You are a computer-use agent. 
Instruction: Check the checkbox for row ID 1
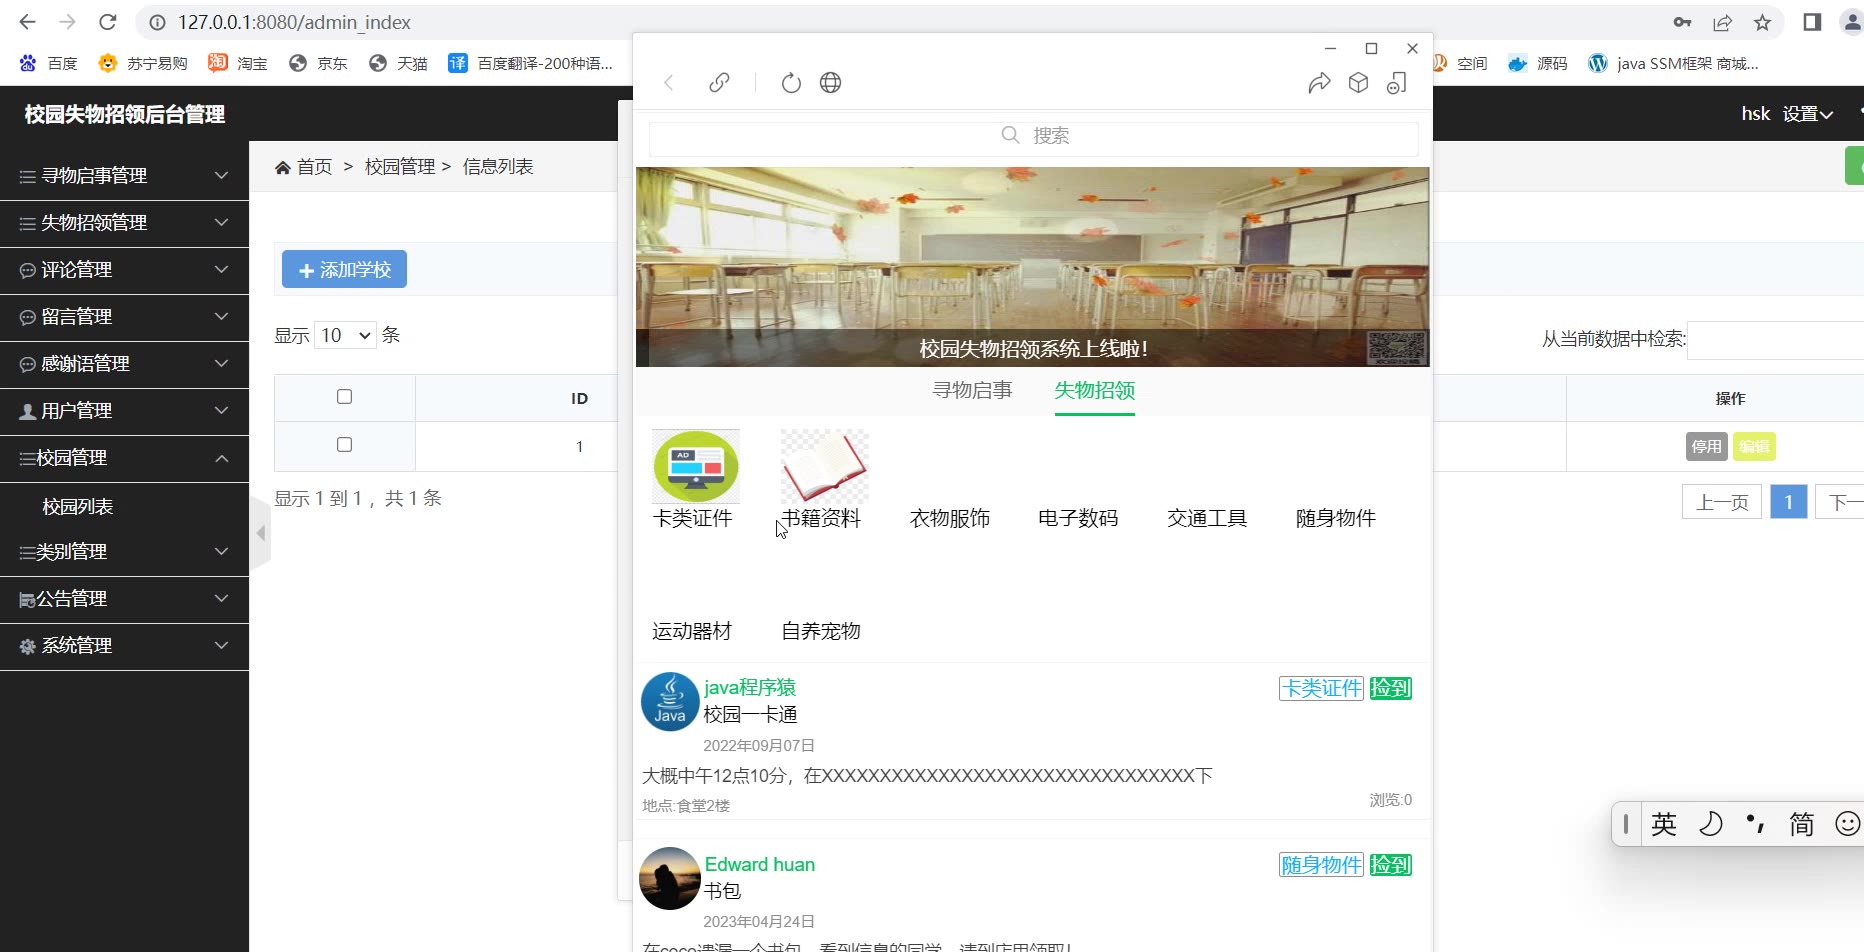[x=345, y=445]
